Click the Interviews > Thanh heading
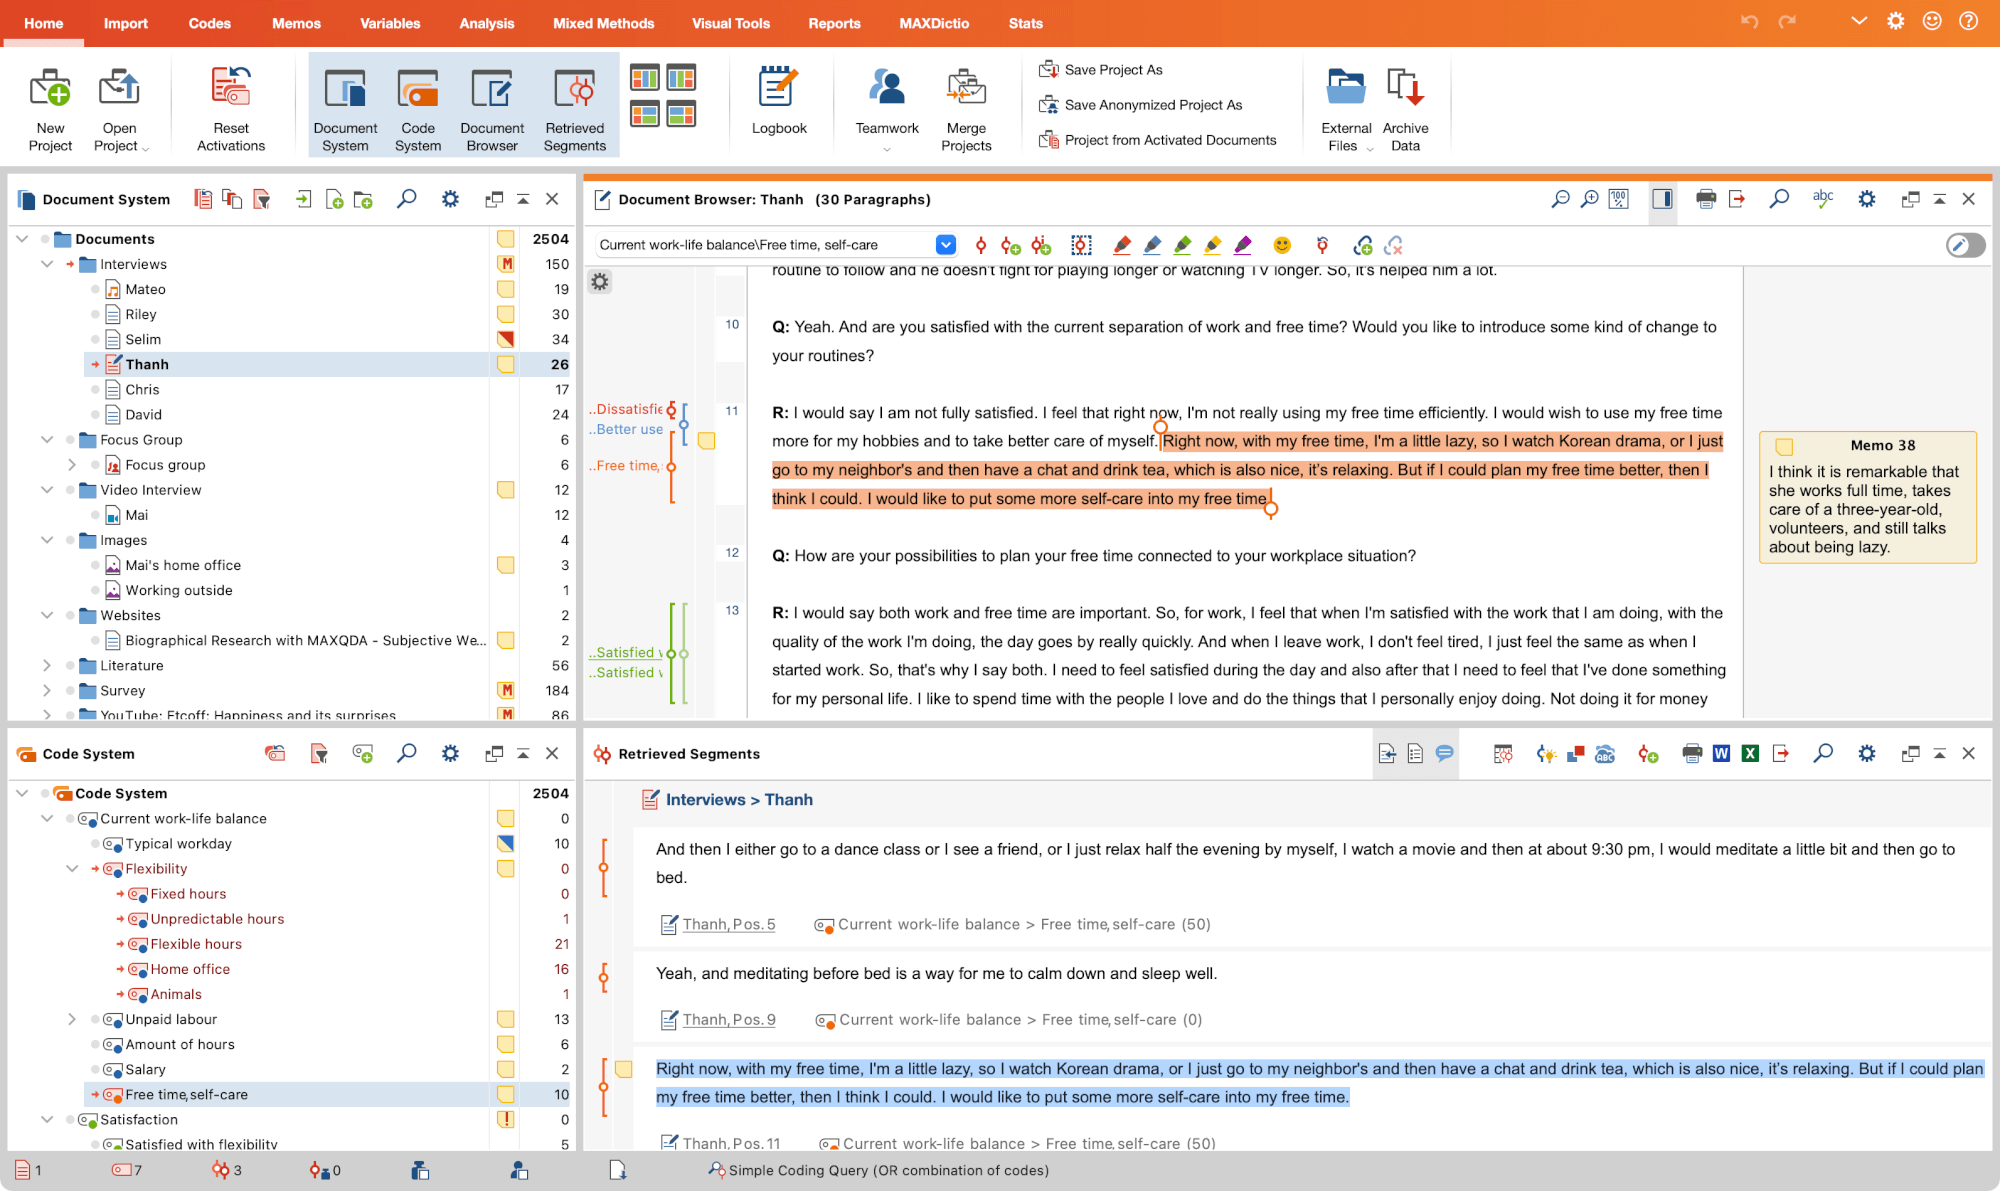 [739, 799]
